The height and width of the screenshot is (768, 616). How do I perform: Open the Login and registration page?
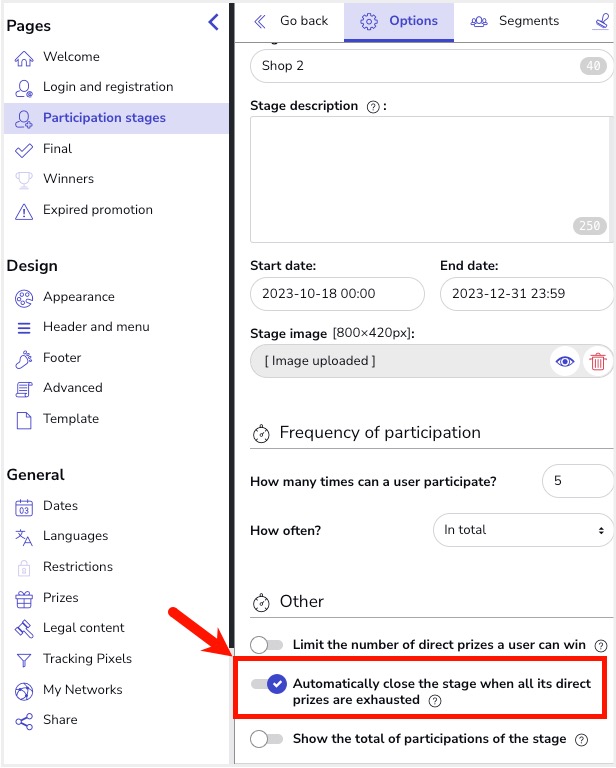coord(108,87)
